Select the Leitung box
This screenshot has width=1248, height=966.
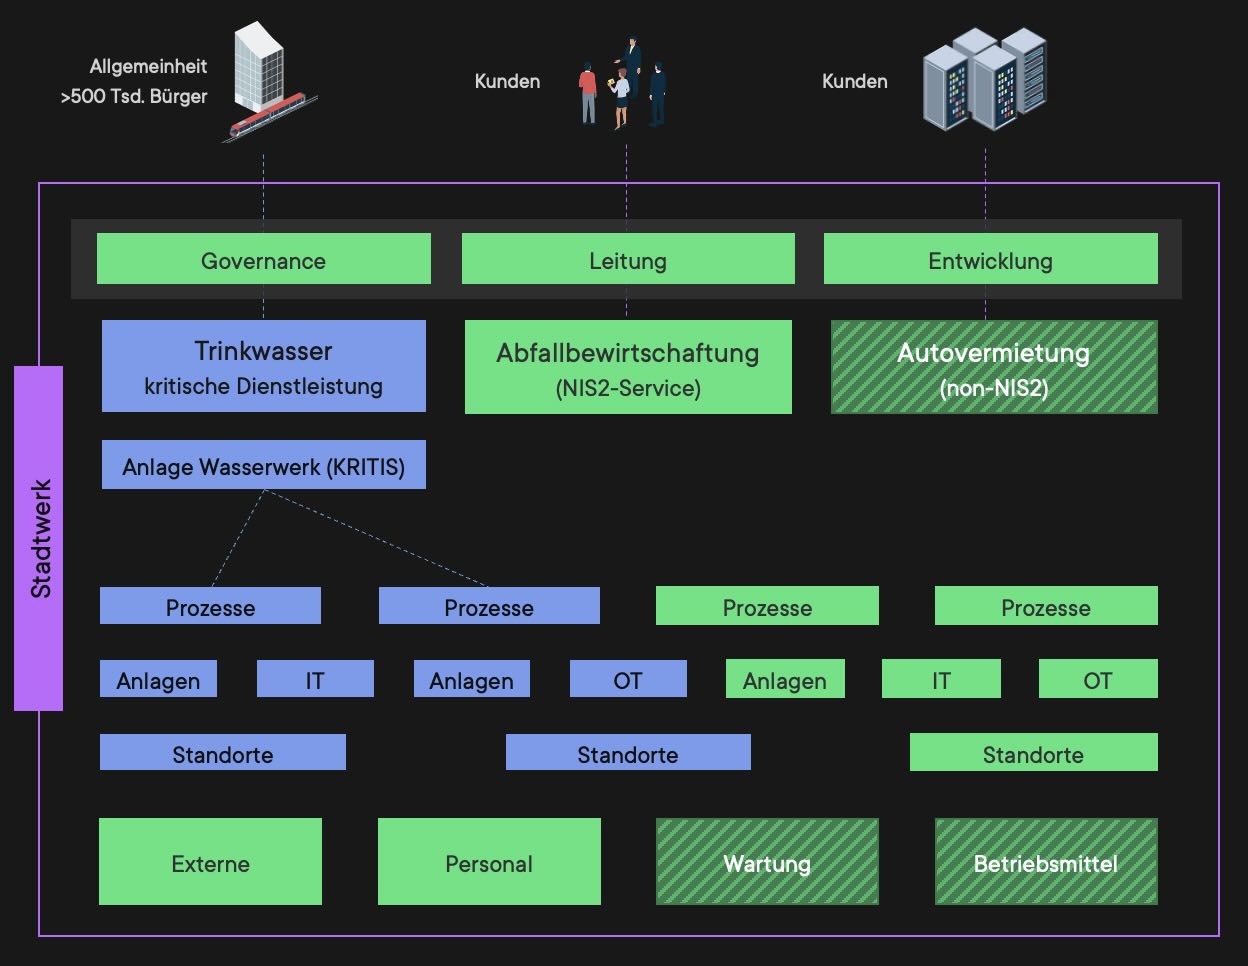coord(627,260)
